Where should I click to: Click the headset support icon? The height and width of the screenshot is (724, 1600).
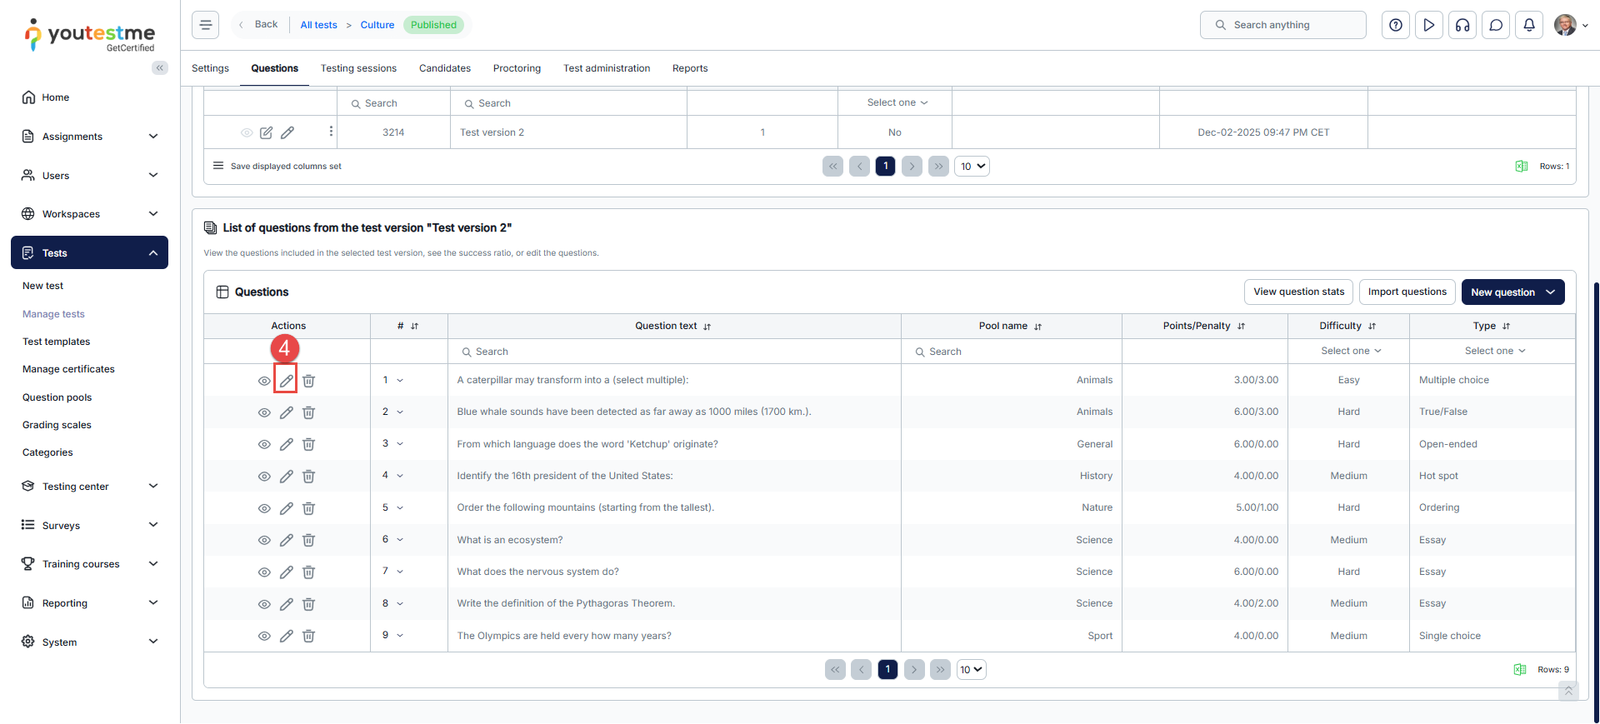pos(1462,25)
